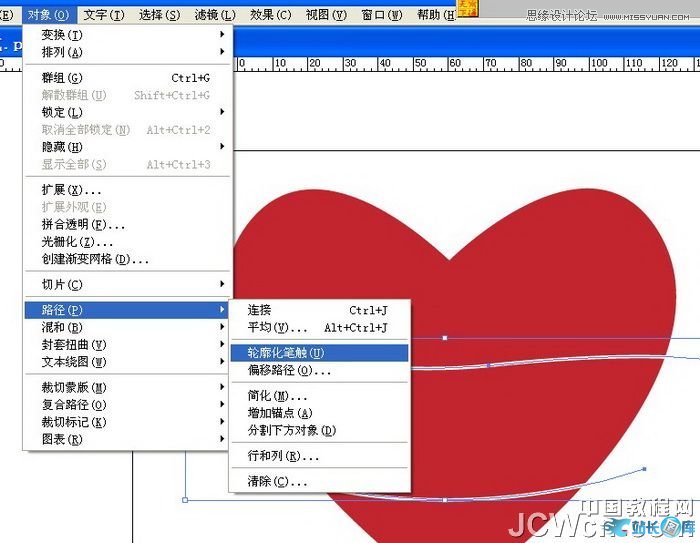Choose 偏移路径(O)... from the submenu
The height and width of the screenshot is (543, 700).
[289, 370]
